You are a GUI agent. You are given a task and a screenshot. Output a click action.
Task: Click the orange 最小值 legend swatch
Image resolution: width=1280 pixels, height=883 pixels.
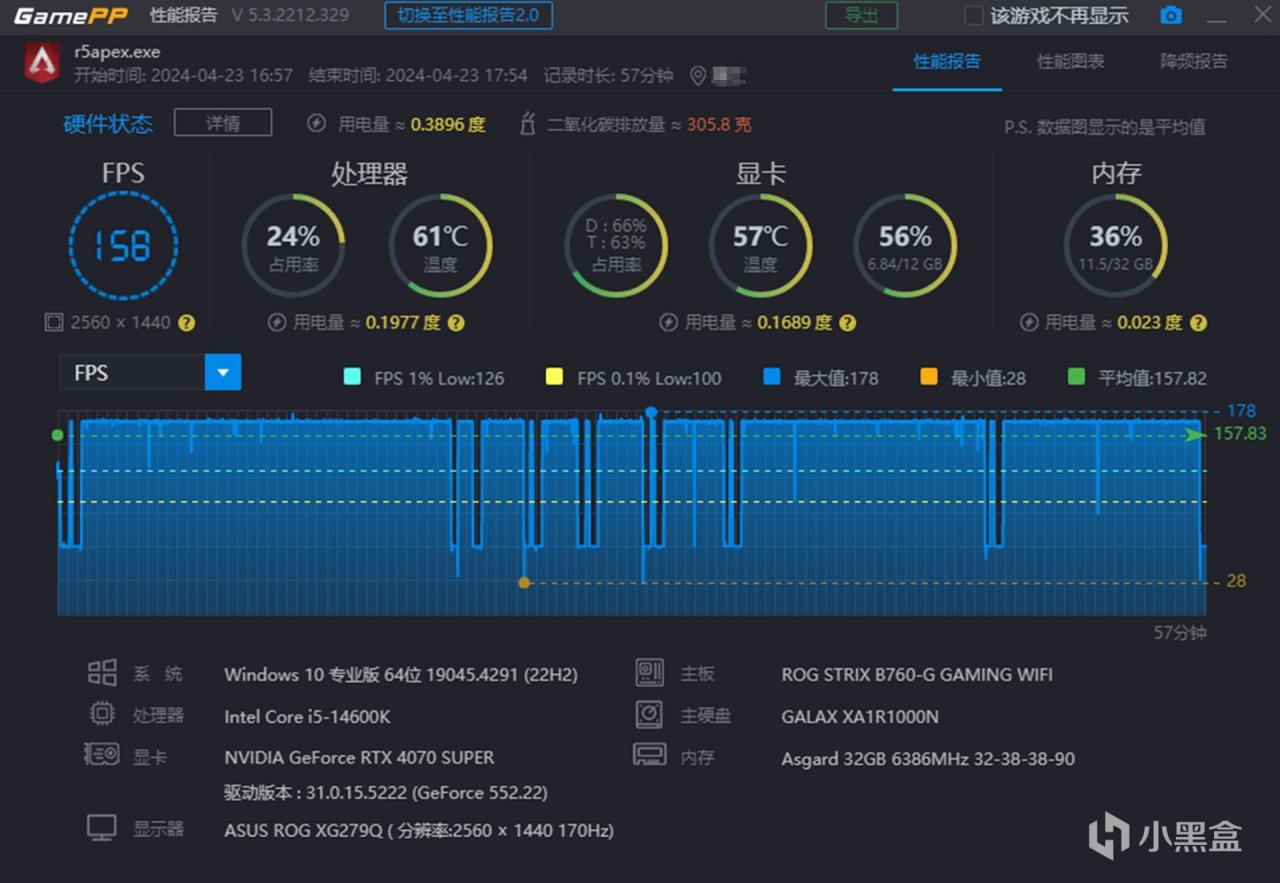pos(929,377)
